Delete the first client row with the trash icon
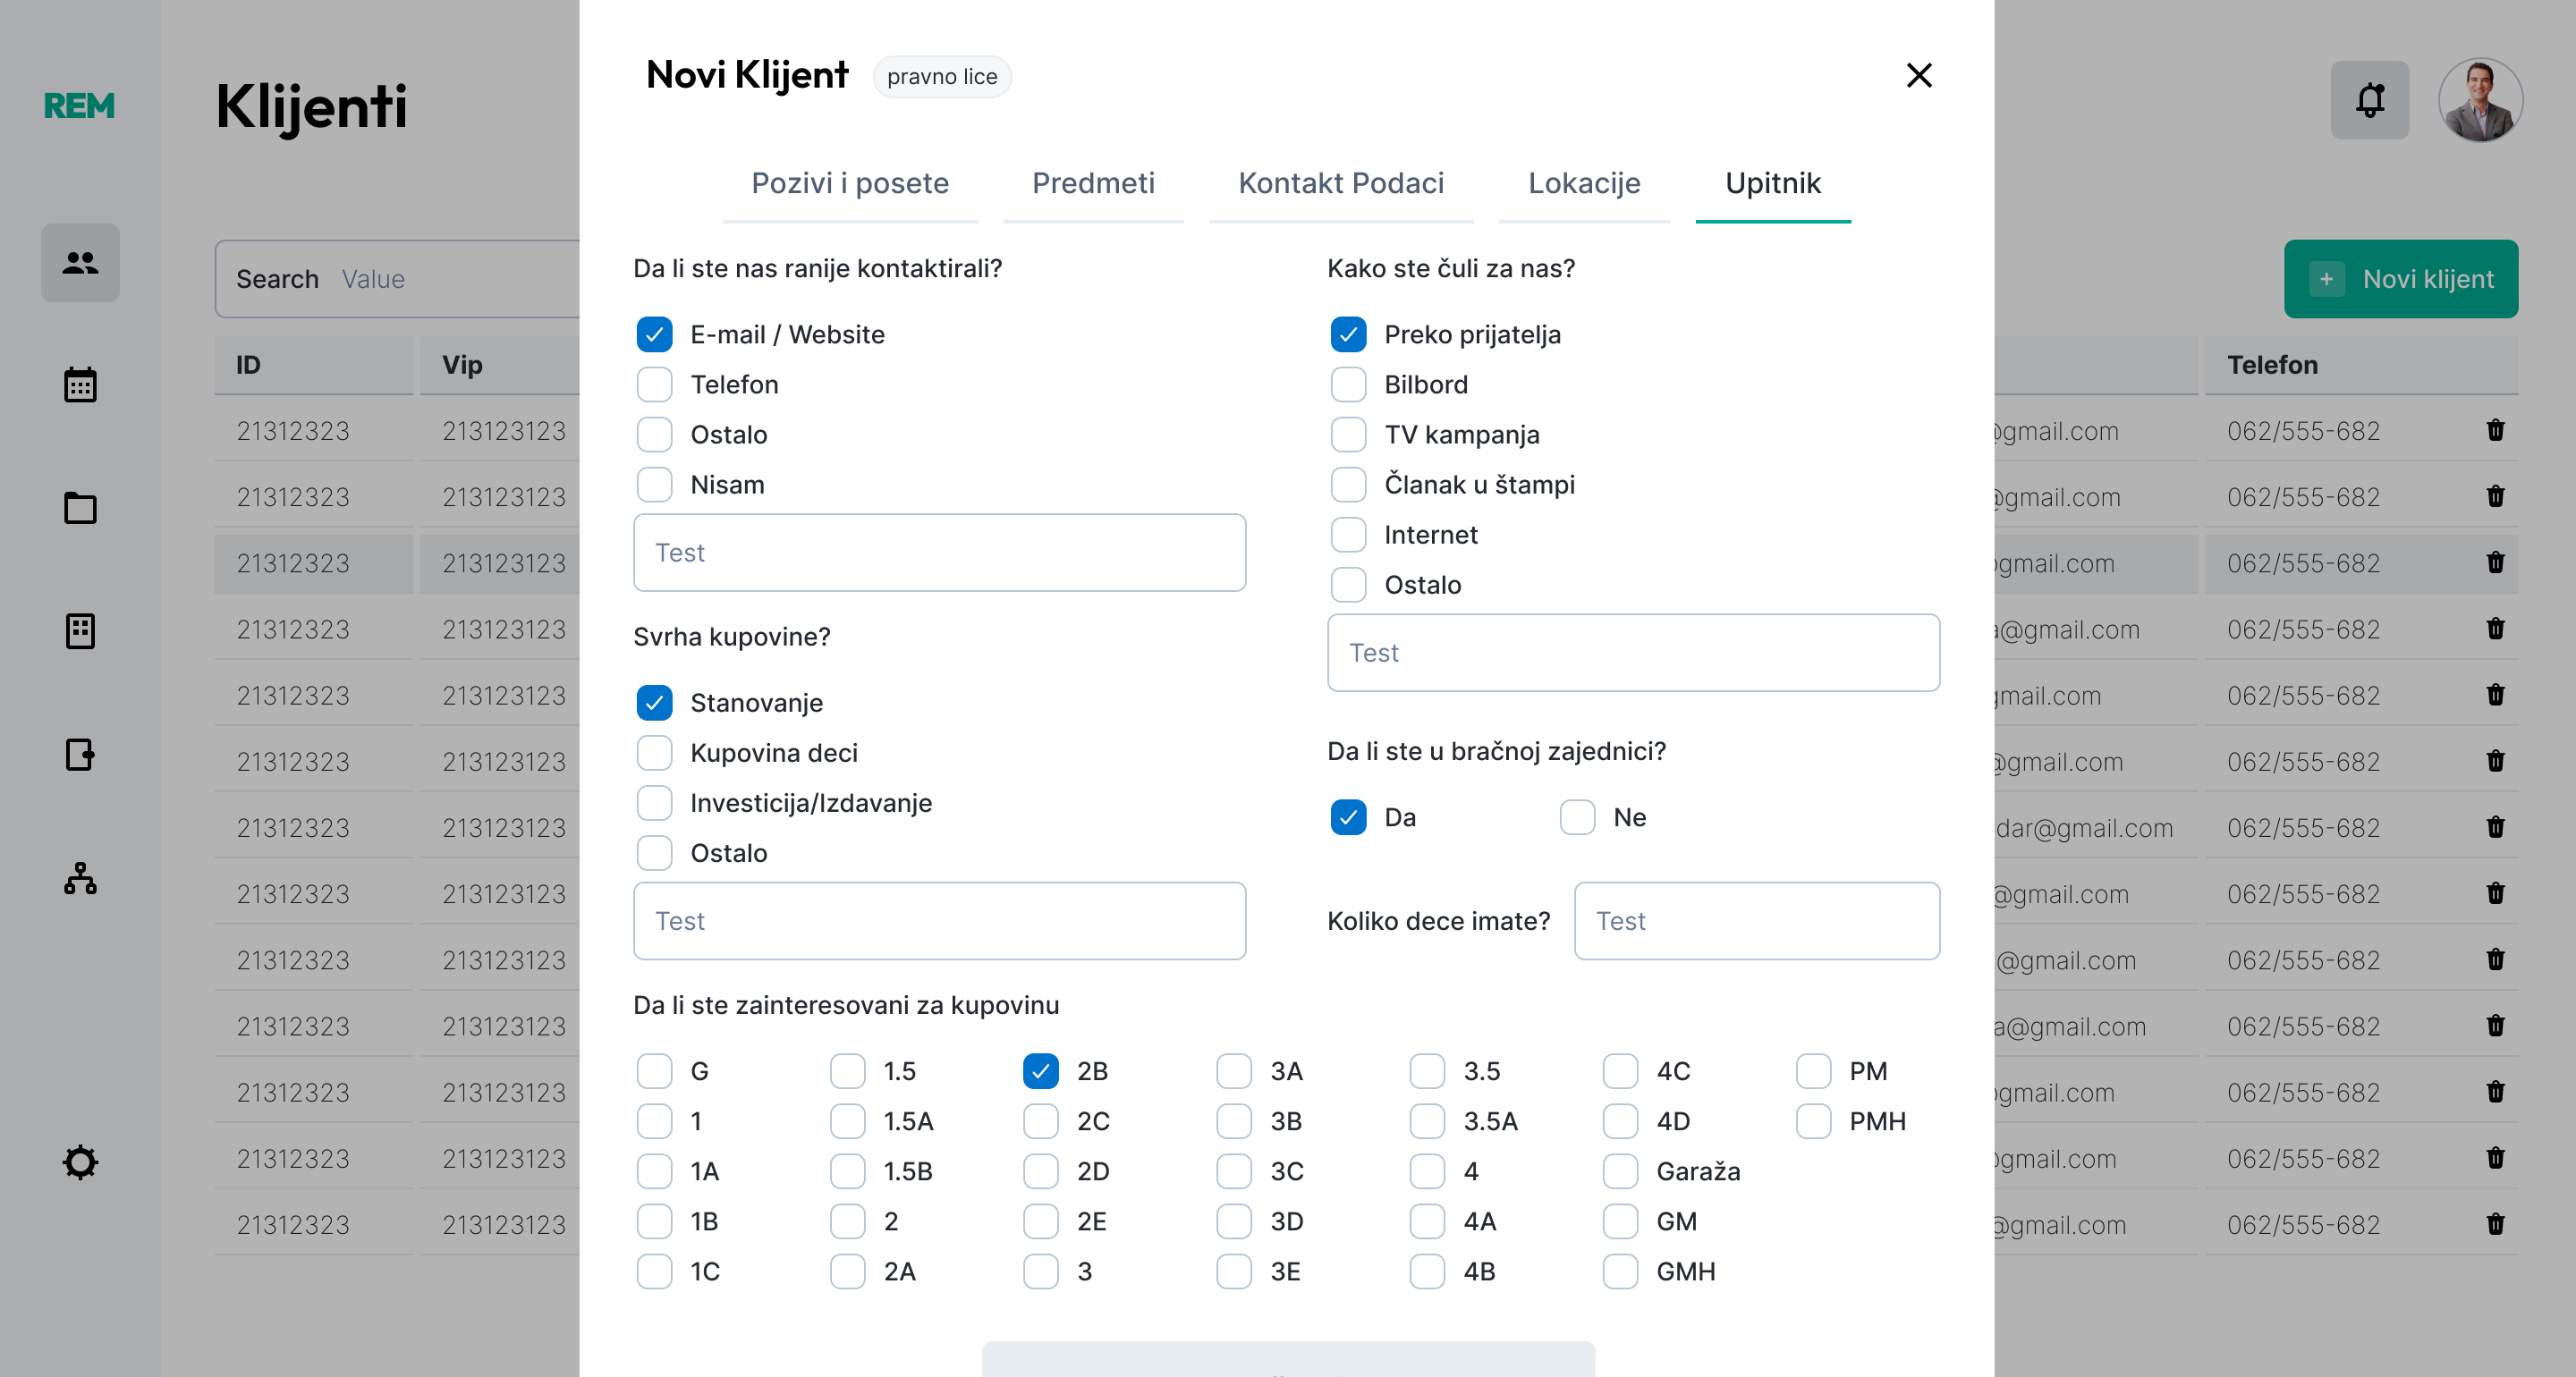The image size is (2576, 1377). pyautogui.click(x=2495, y=430)
